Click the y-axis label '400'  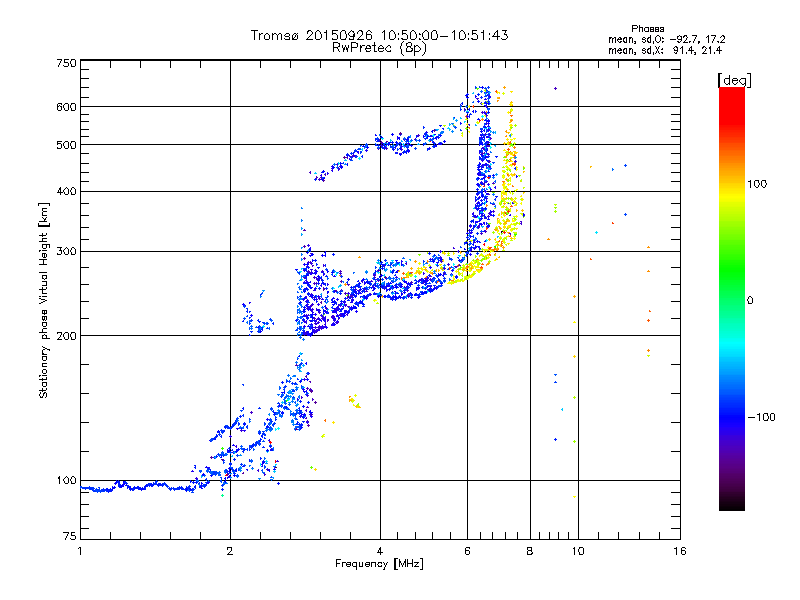click(66, 192)
